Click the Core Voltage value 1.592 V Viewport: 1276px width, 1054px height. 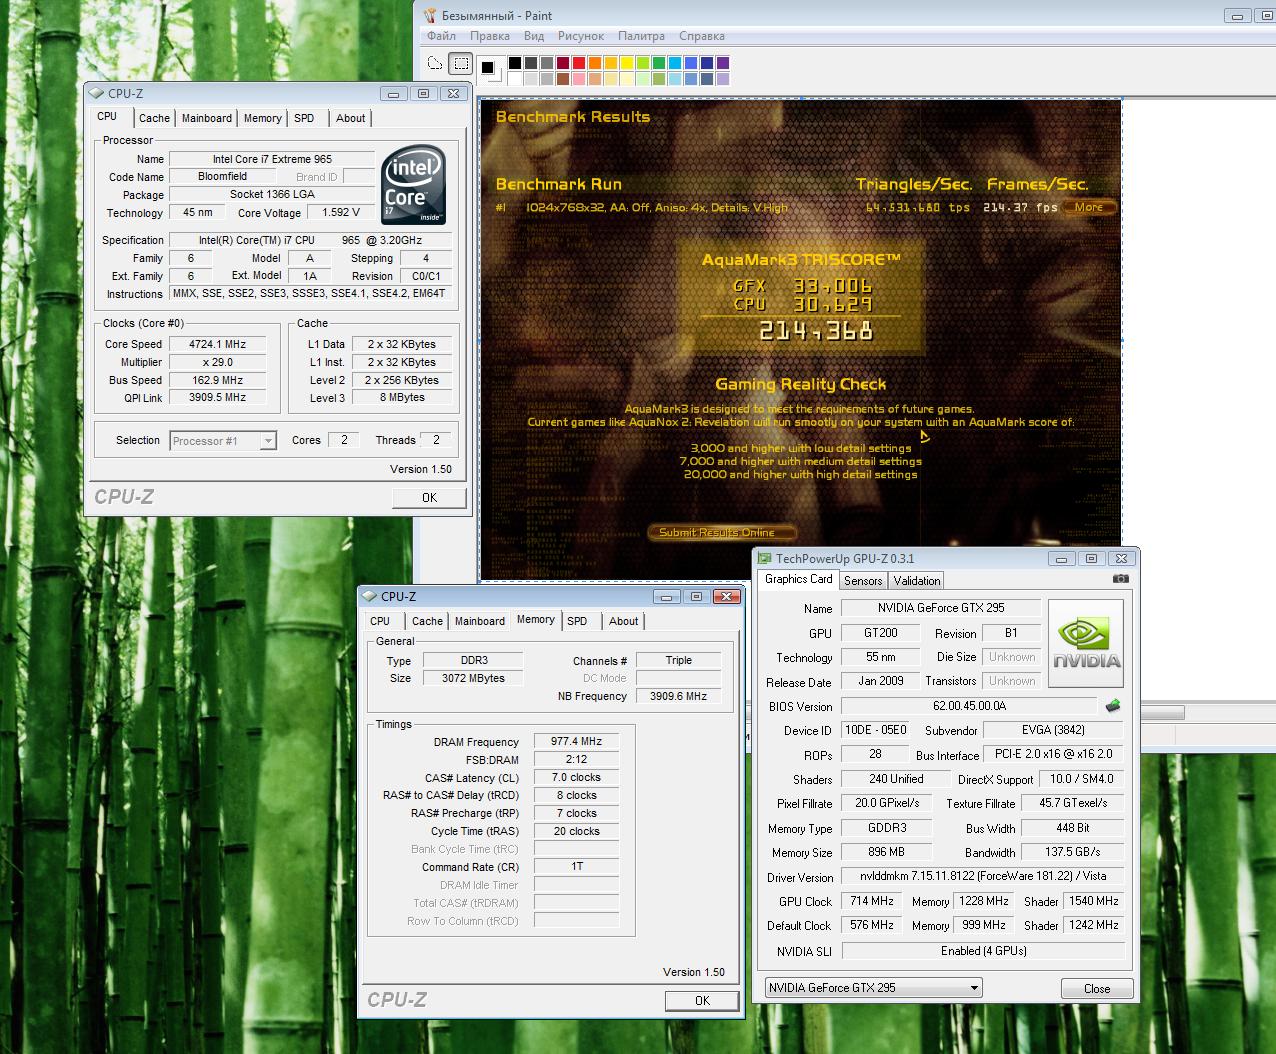point(341,213)
